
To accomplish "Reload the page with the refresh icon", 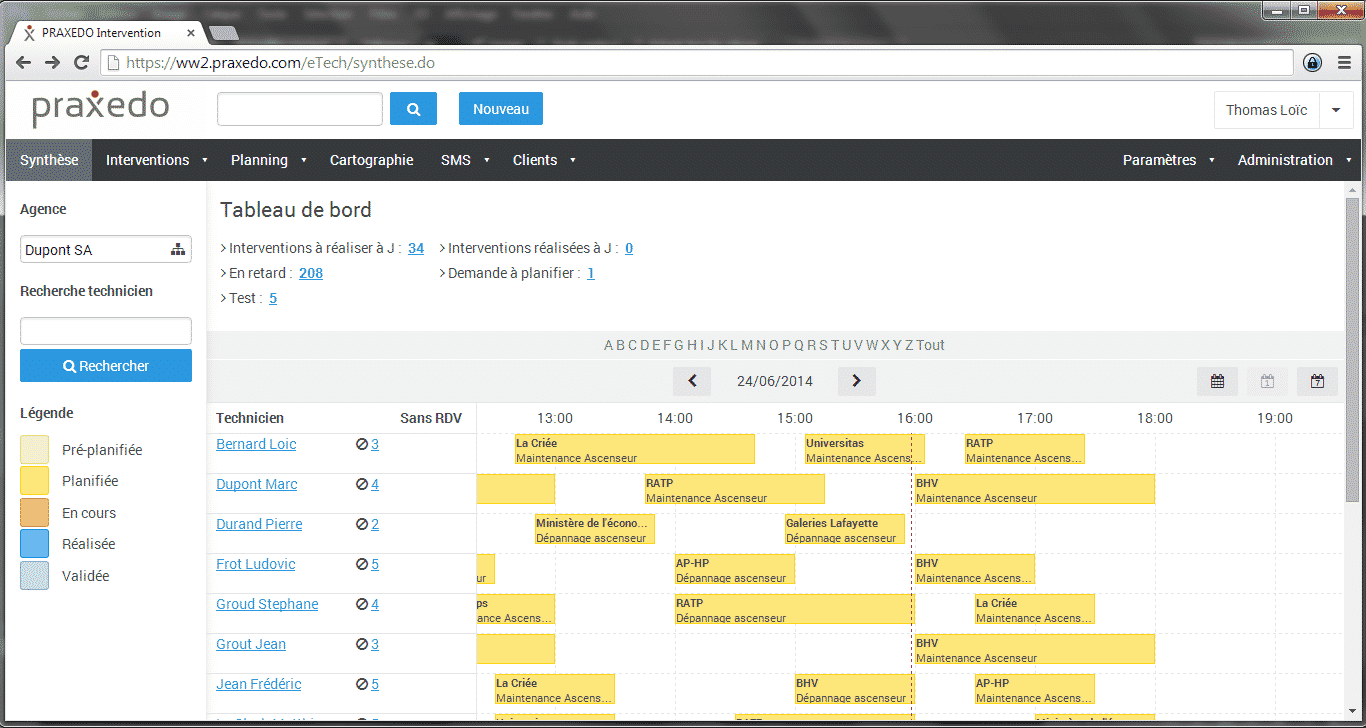I will pyautogui.click(x=82, y=62).
